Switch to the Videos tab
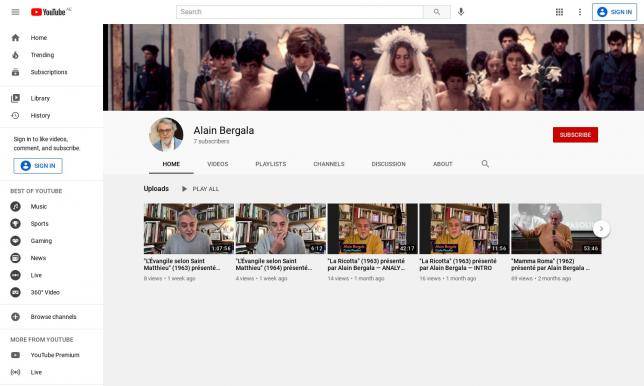Screen dimensions: 644x386 (x=218, y=164)
